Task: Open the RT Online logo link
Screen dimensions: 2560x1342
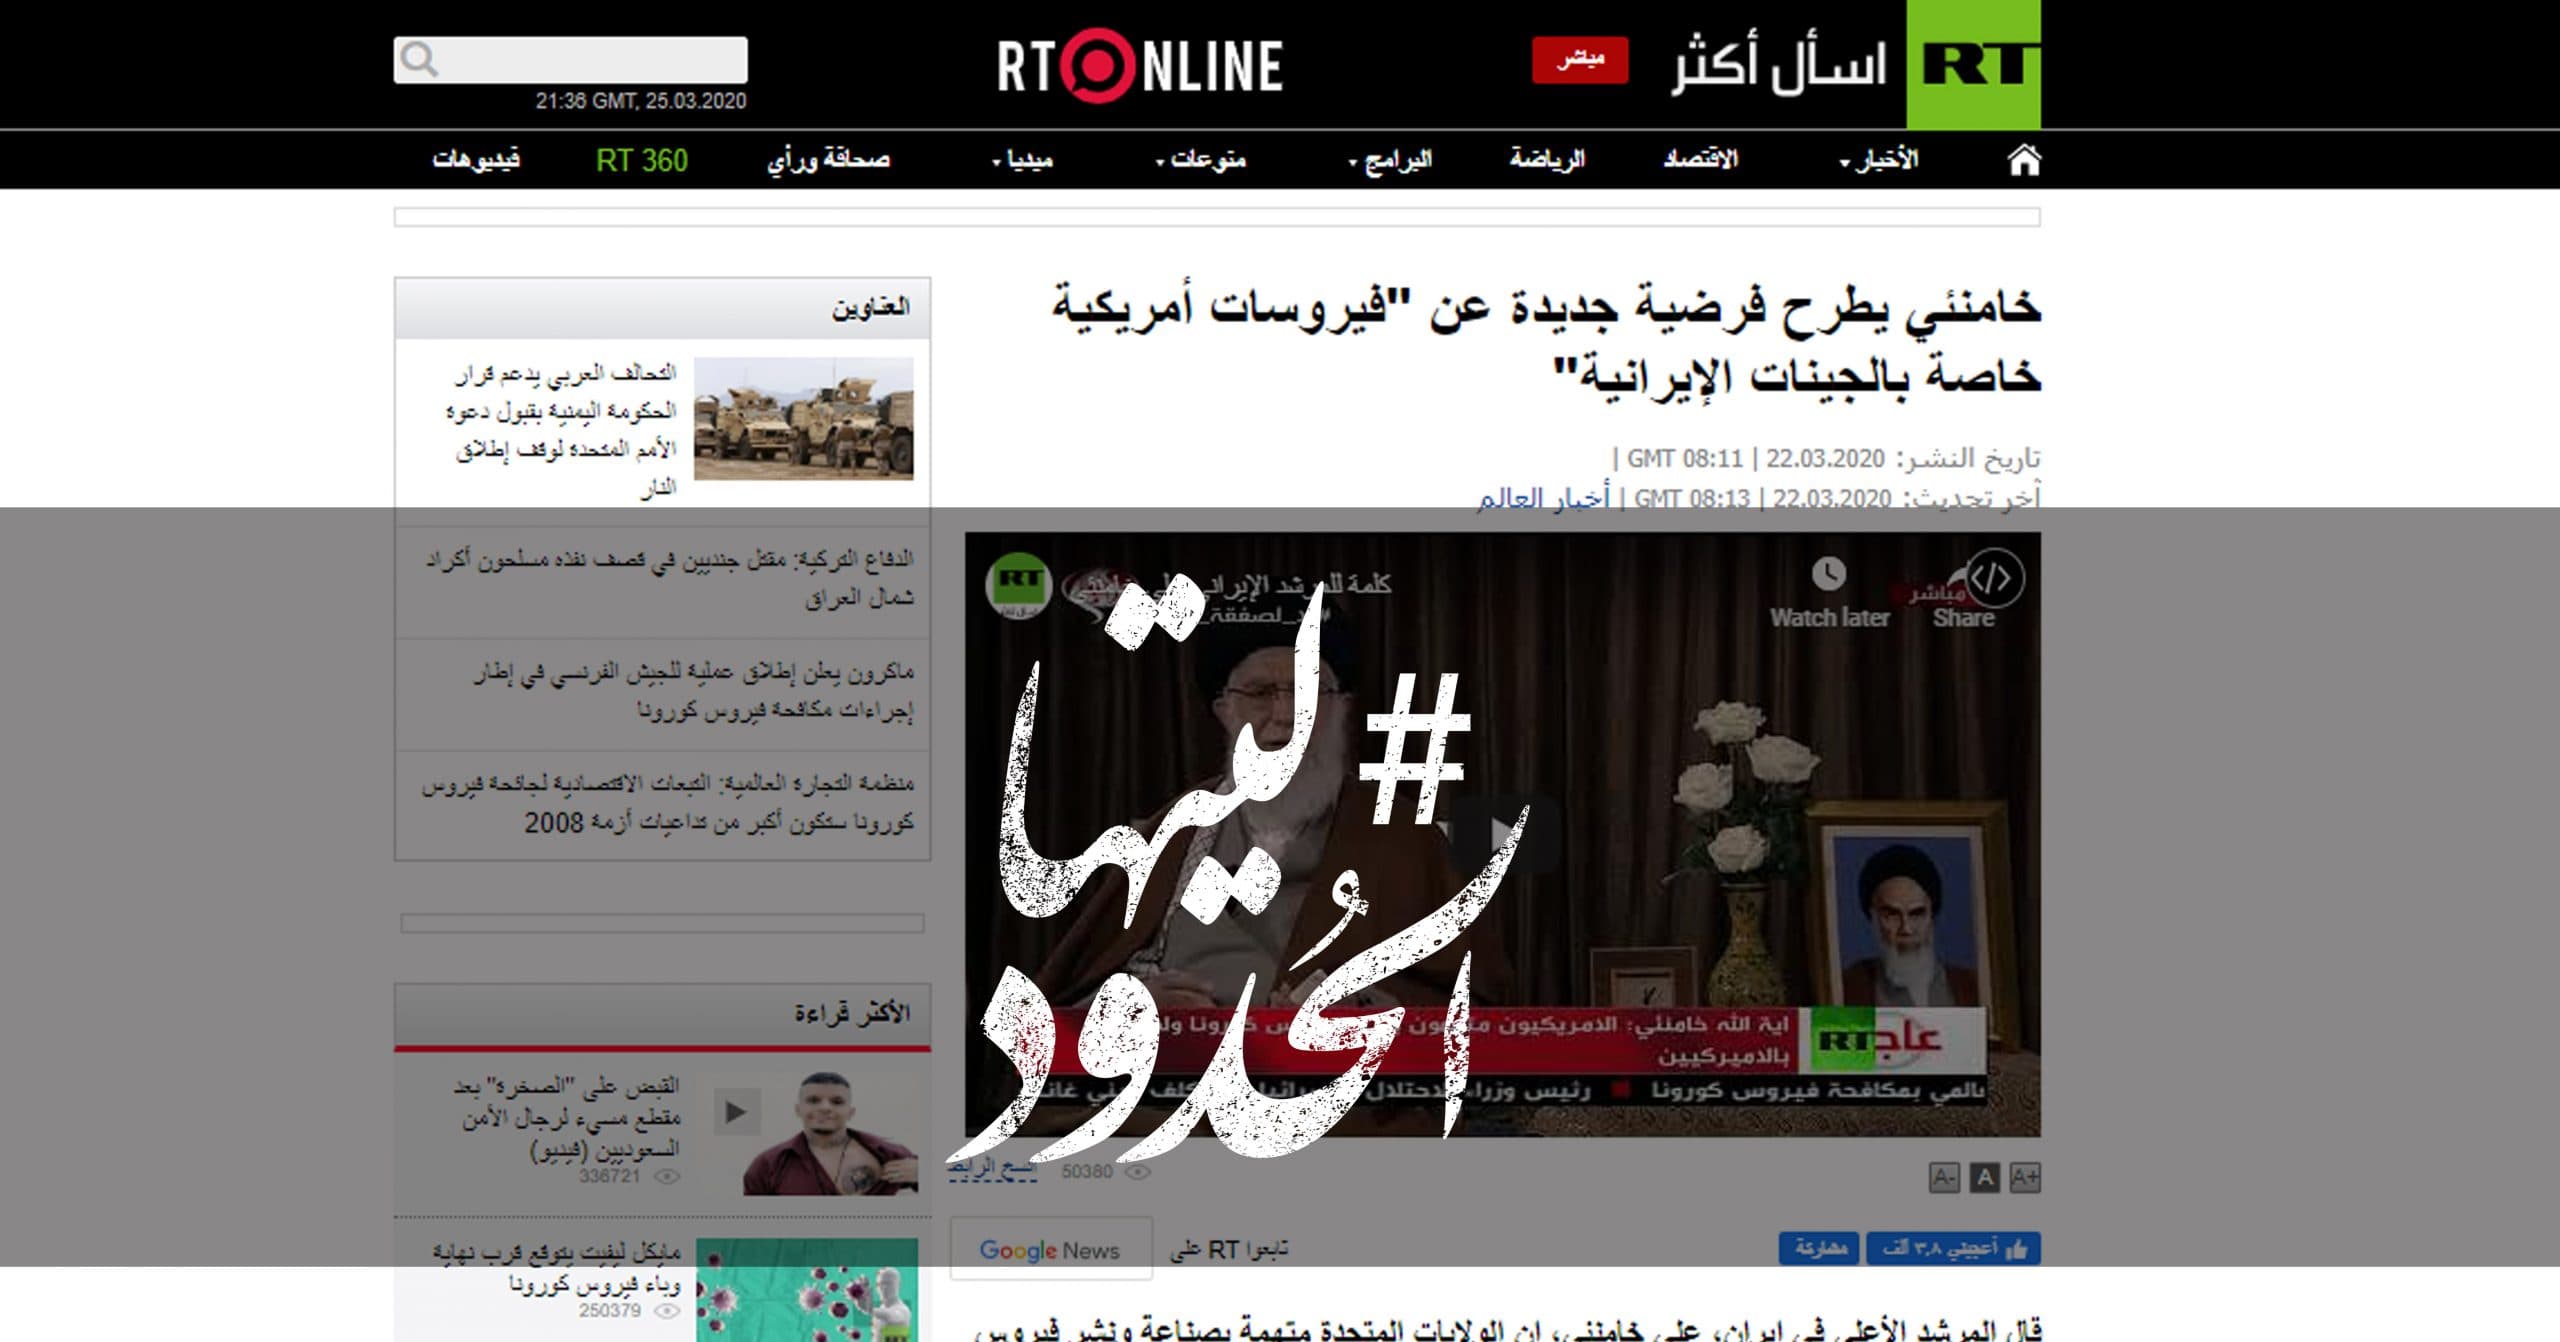Action: point(1140,66)
